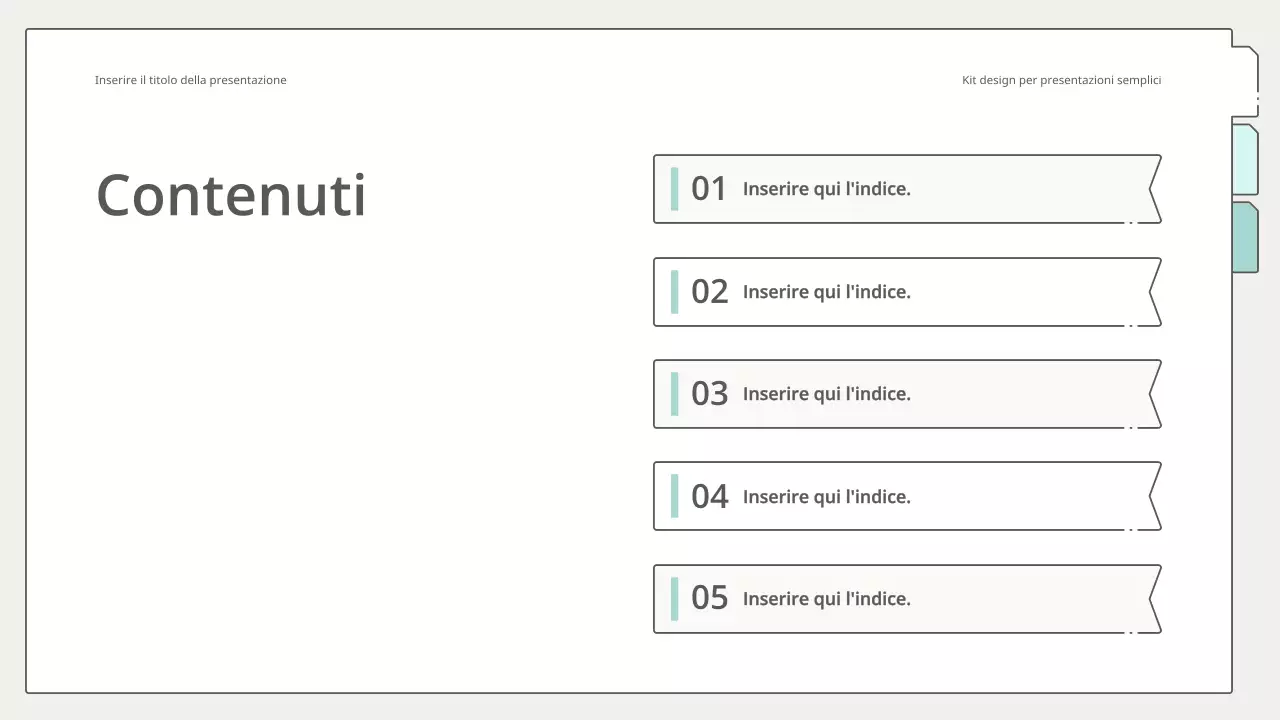Select the light mint folder tab
This screenshot has width=1280, height=720.
[1245, 160]
